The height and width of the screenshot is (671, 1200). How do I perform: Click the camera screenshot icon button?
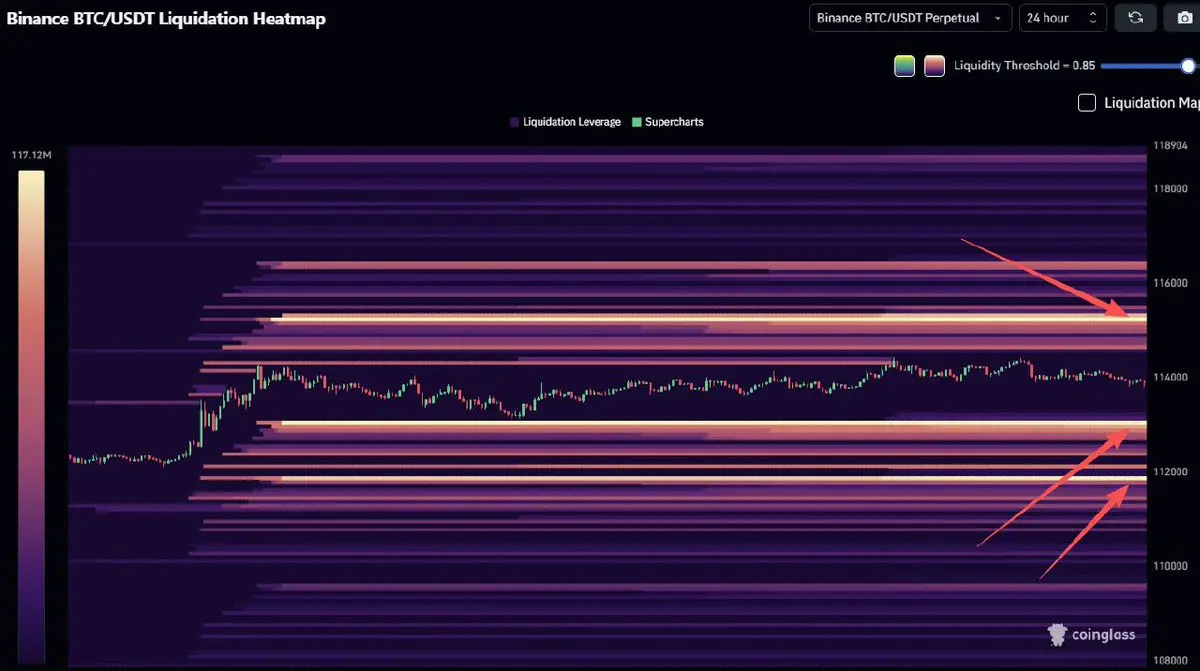click(x=1184, y=18)
